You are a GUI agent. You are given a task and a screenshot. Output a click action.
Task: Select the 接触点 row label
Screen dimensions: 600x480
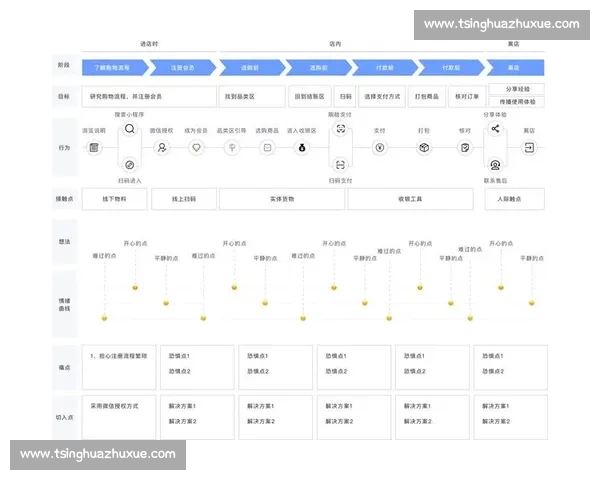[65, 199]
